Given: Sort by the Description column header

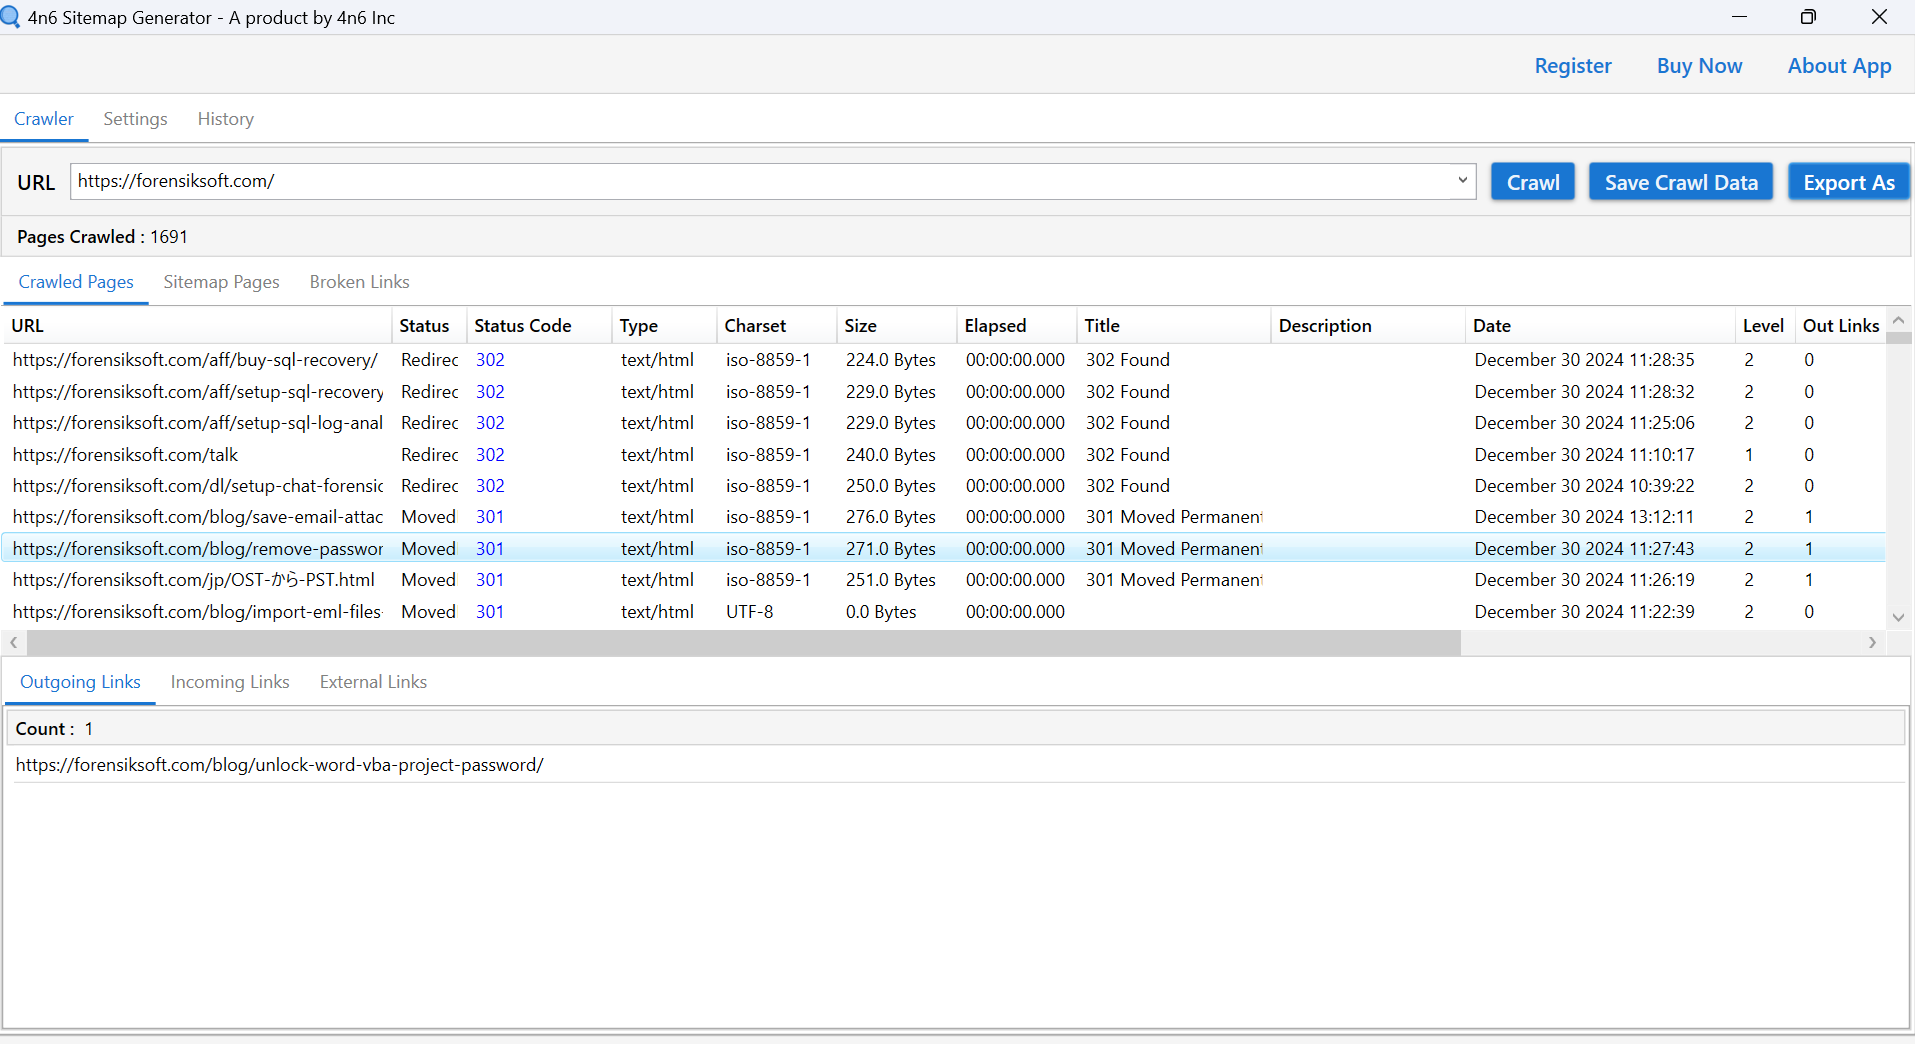Looking at the screenshot, I should [1367, 326].
